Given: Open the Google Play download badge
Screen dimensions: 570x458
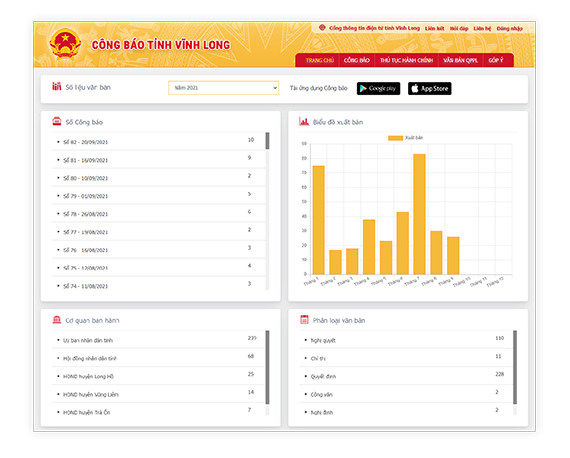Looking at the screenshot, I should click(378, 88).
